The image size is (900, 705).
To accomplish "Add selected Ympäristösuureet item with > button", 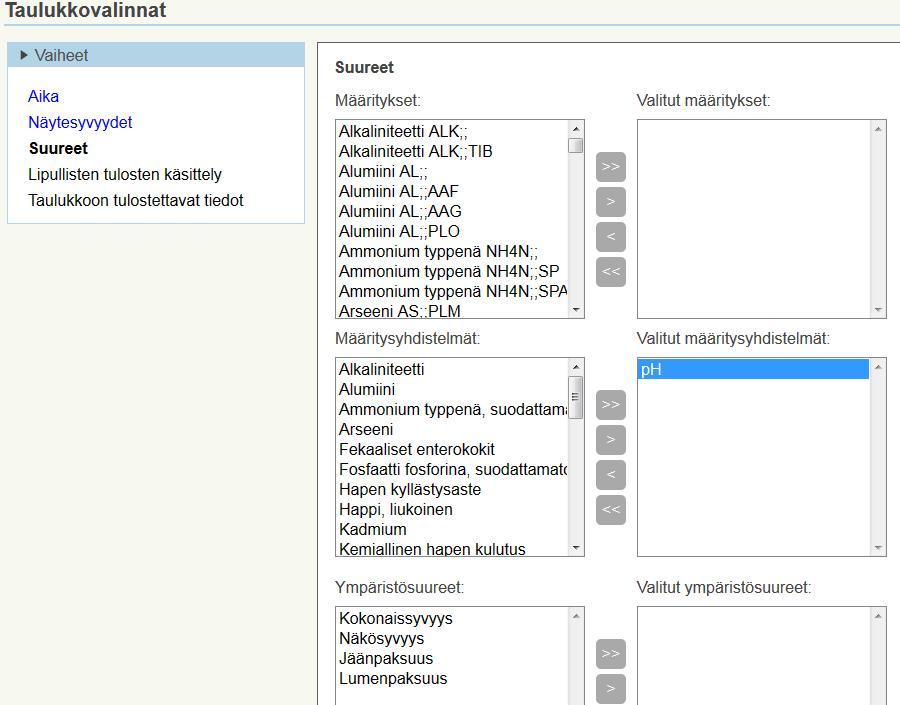I will pos(611,688).
